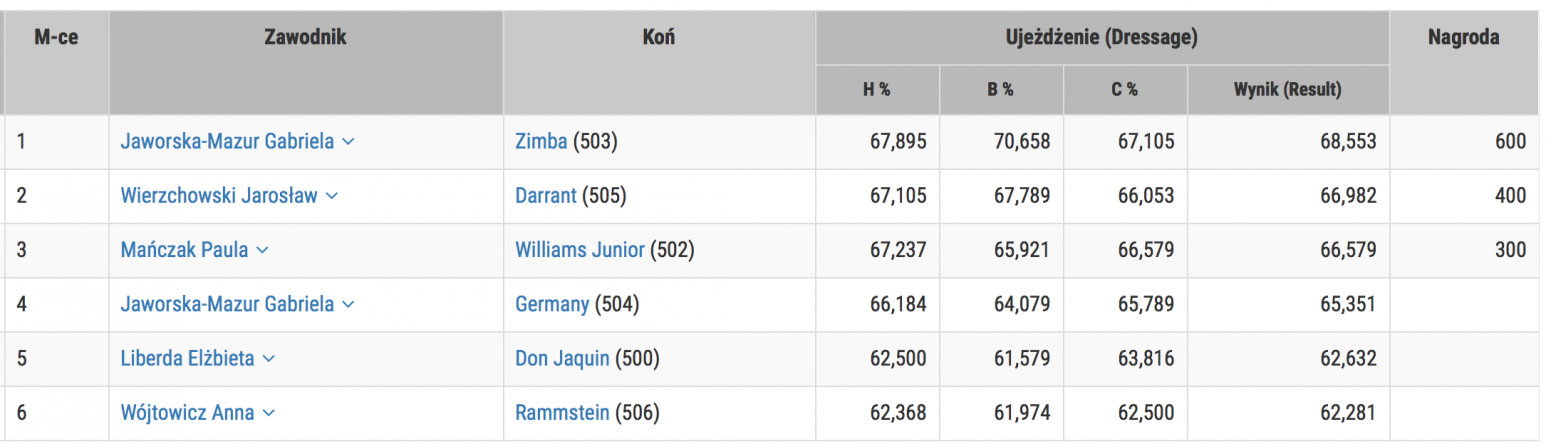1546x447 pixels.
Task: Expand chevron next to Wierzchowski Jarosław
Action: point(332,197)
